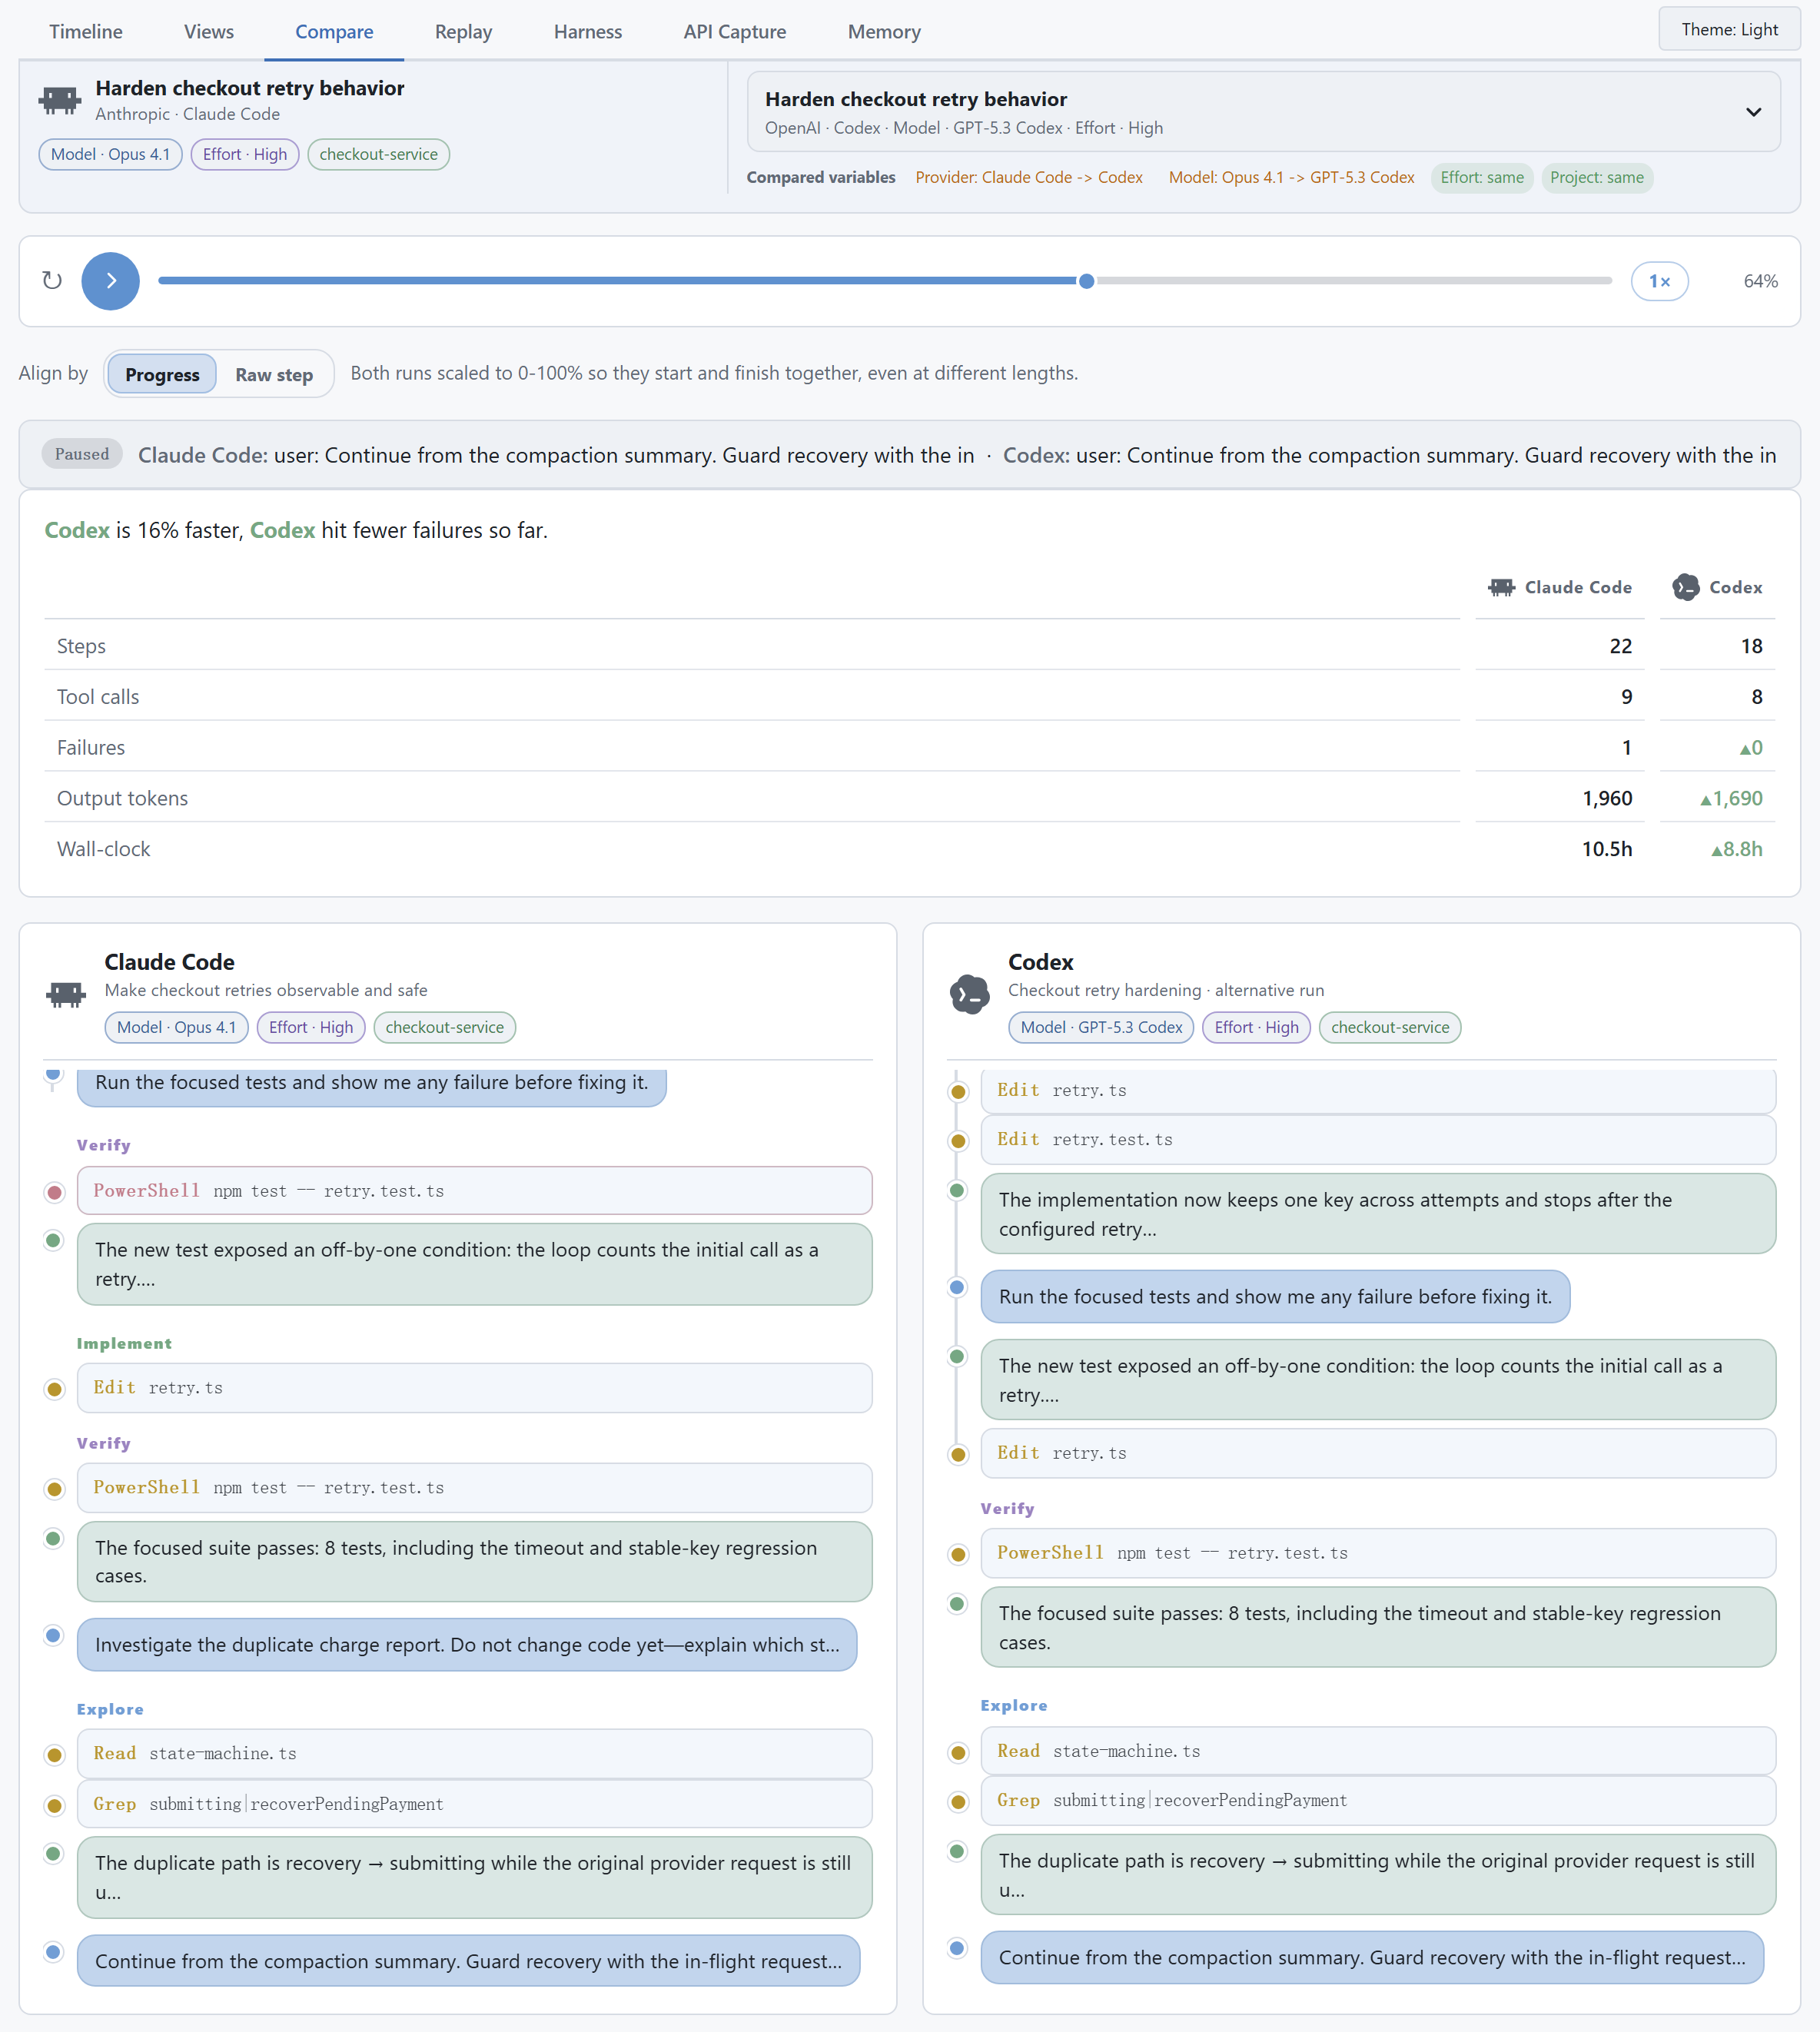Click the Paused status badge
1820x2032 pixels.
pyautogui.click(x=82, y=454)
